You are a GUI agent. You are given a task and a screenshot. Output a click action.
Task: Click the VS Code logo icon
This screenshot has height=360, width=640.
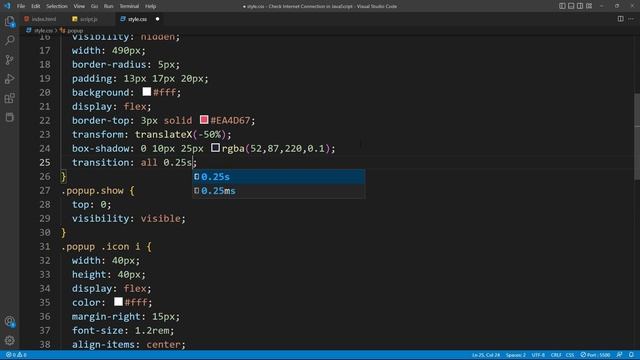(x=7, y=6)
